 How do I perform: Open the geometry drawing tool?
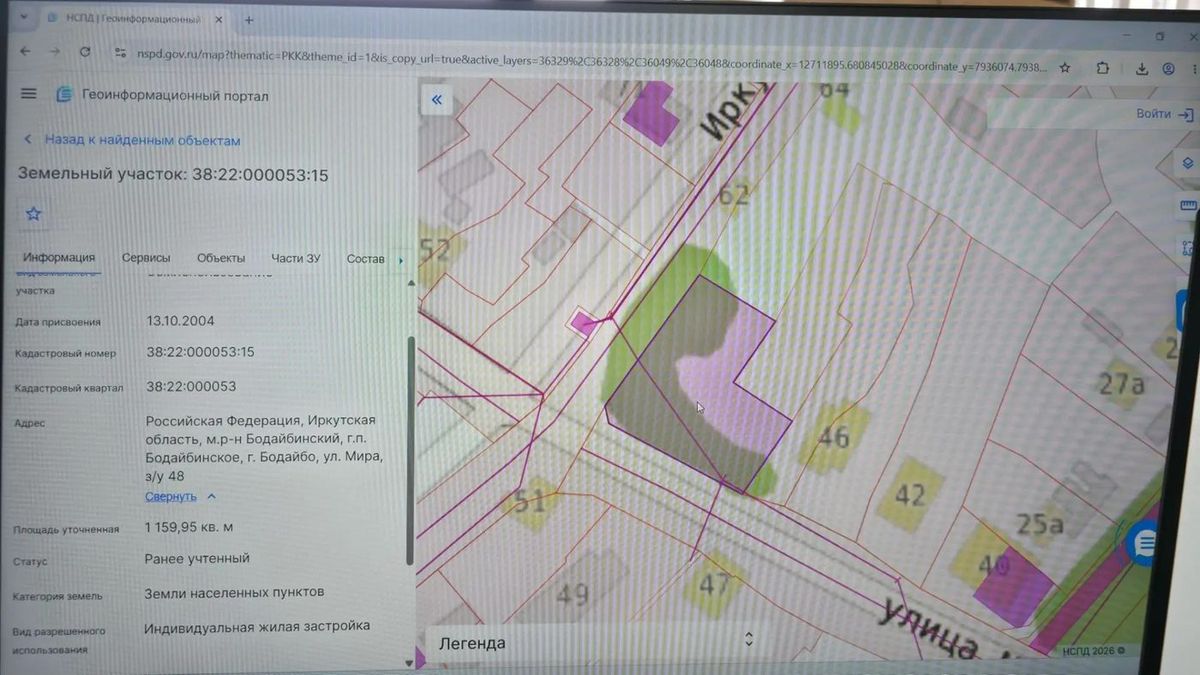[x=1188, y=247]
